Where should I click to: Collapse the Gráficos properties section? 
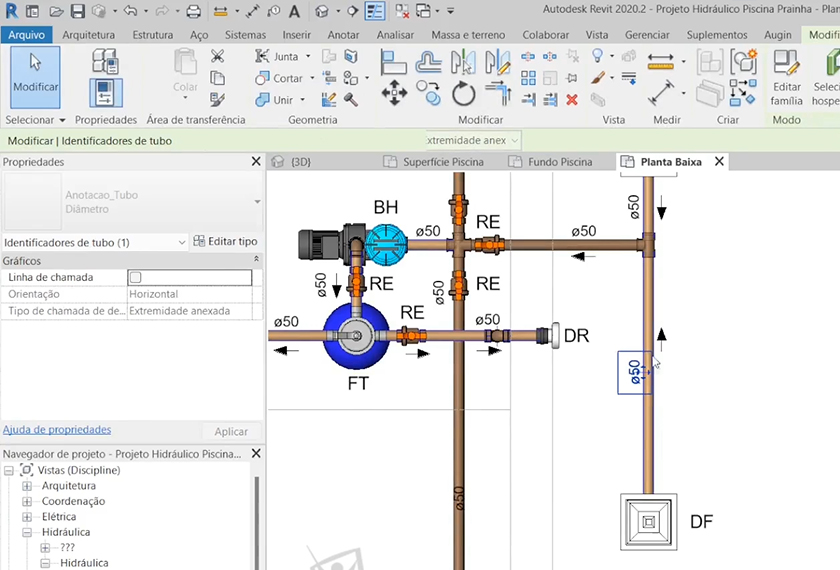pyautogui.click(x=257, y=260)
